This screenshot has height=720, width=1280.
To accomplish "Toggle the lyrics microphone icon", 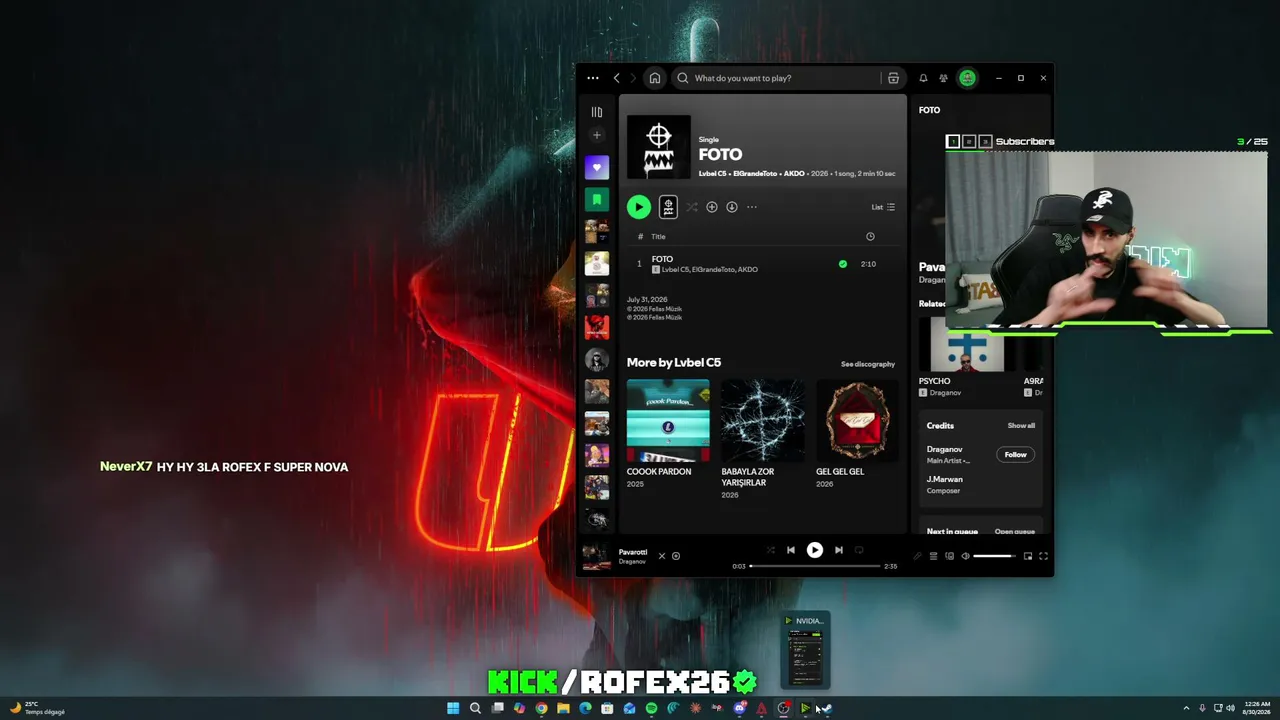I will [x=917, y=556].
